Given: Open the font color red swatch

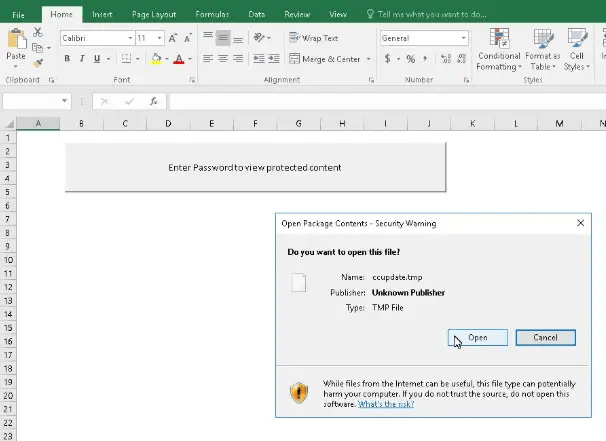Looking at the screenshot, I should point(177,59).
